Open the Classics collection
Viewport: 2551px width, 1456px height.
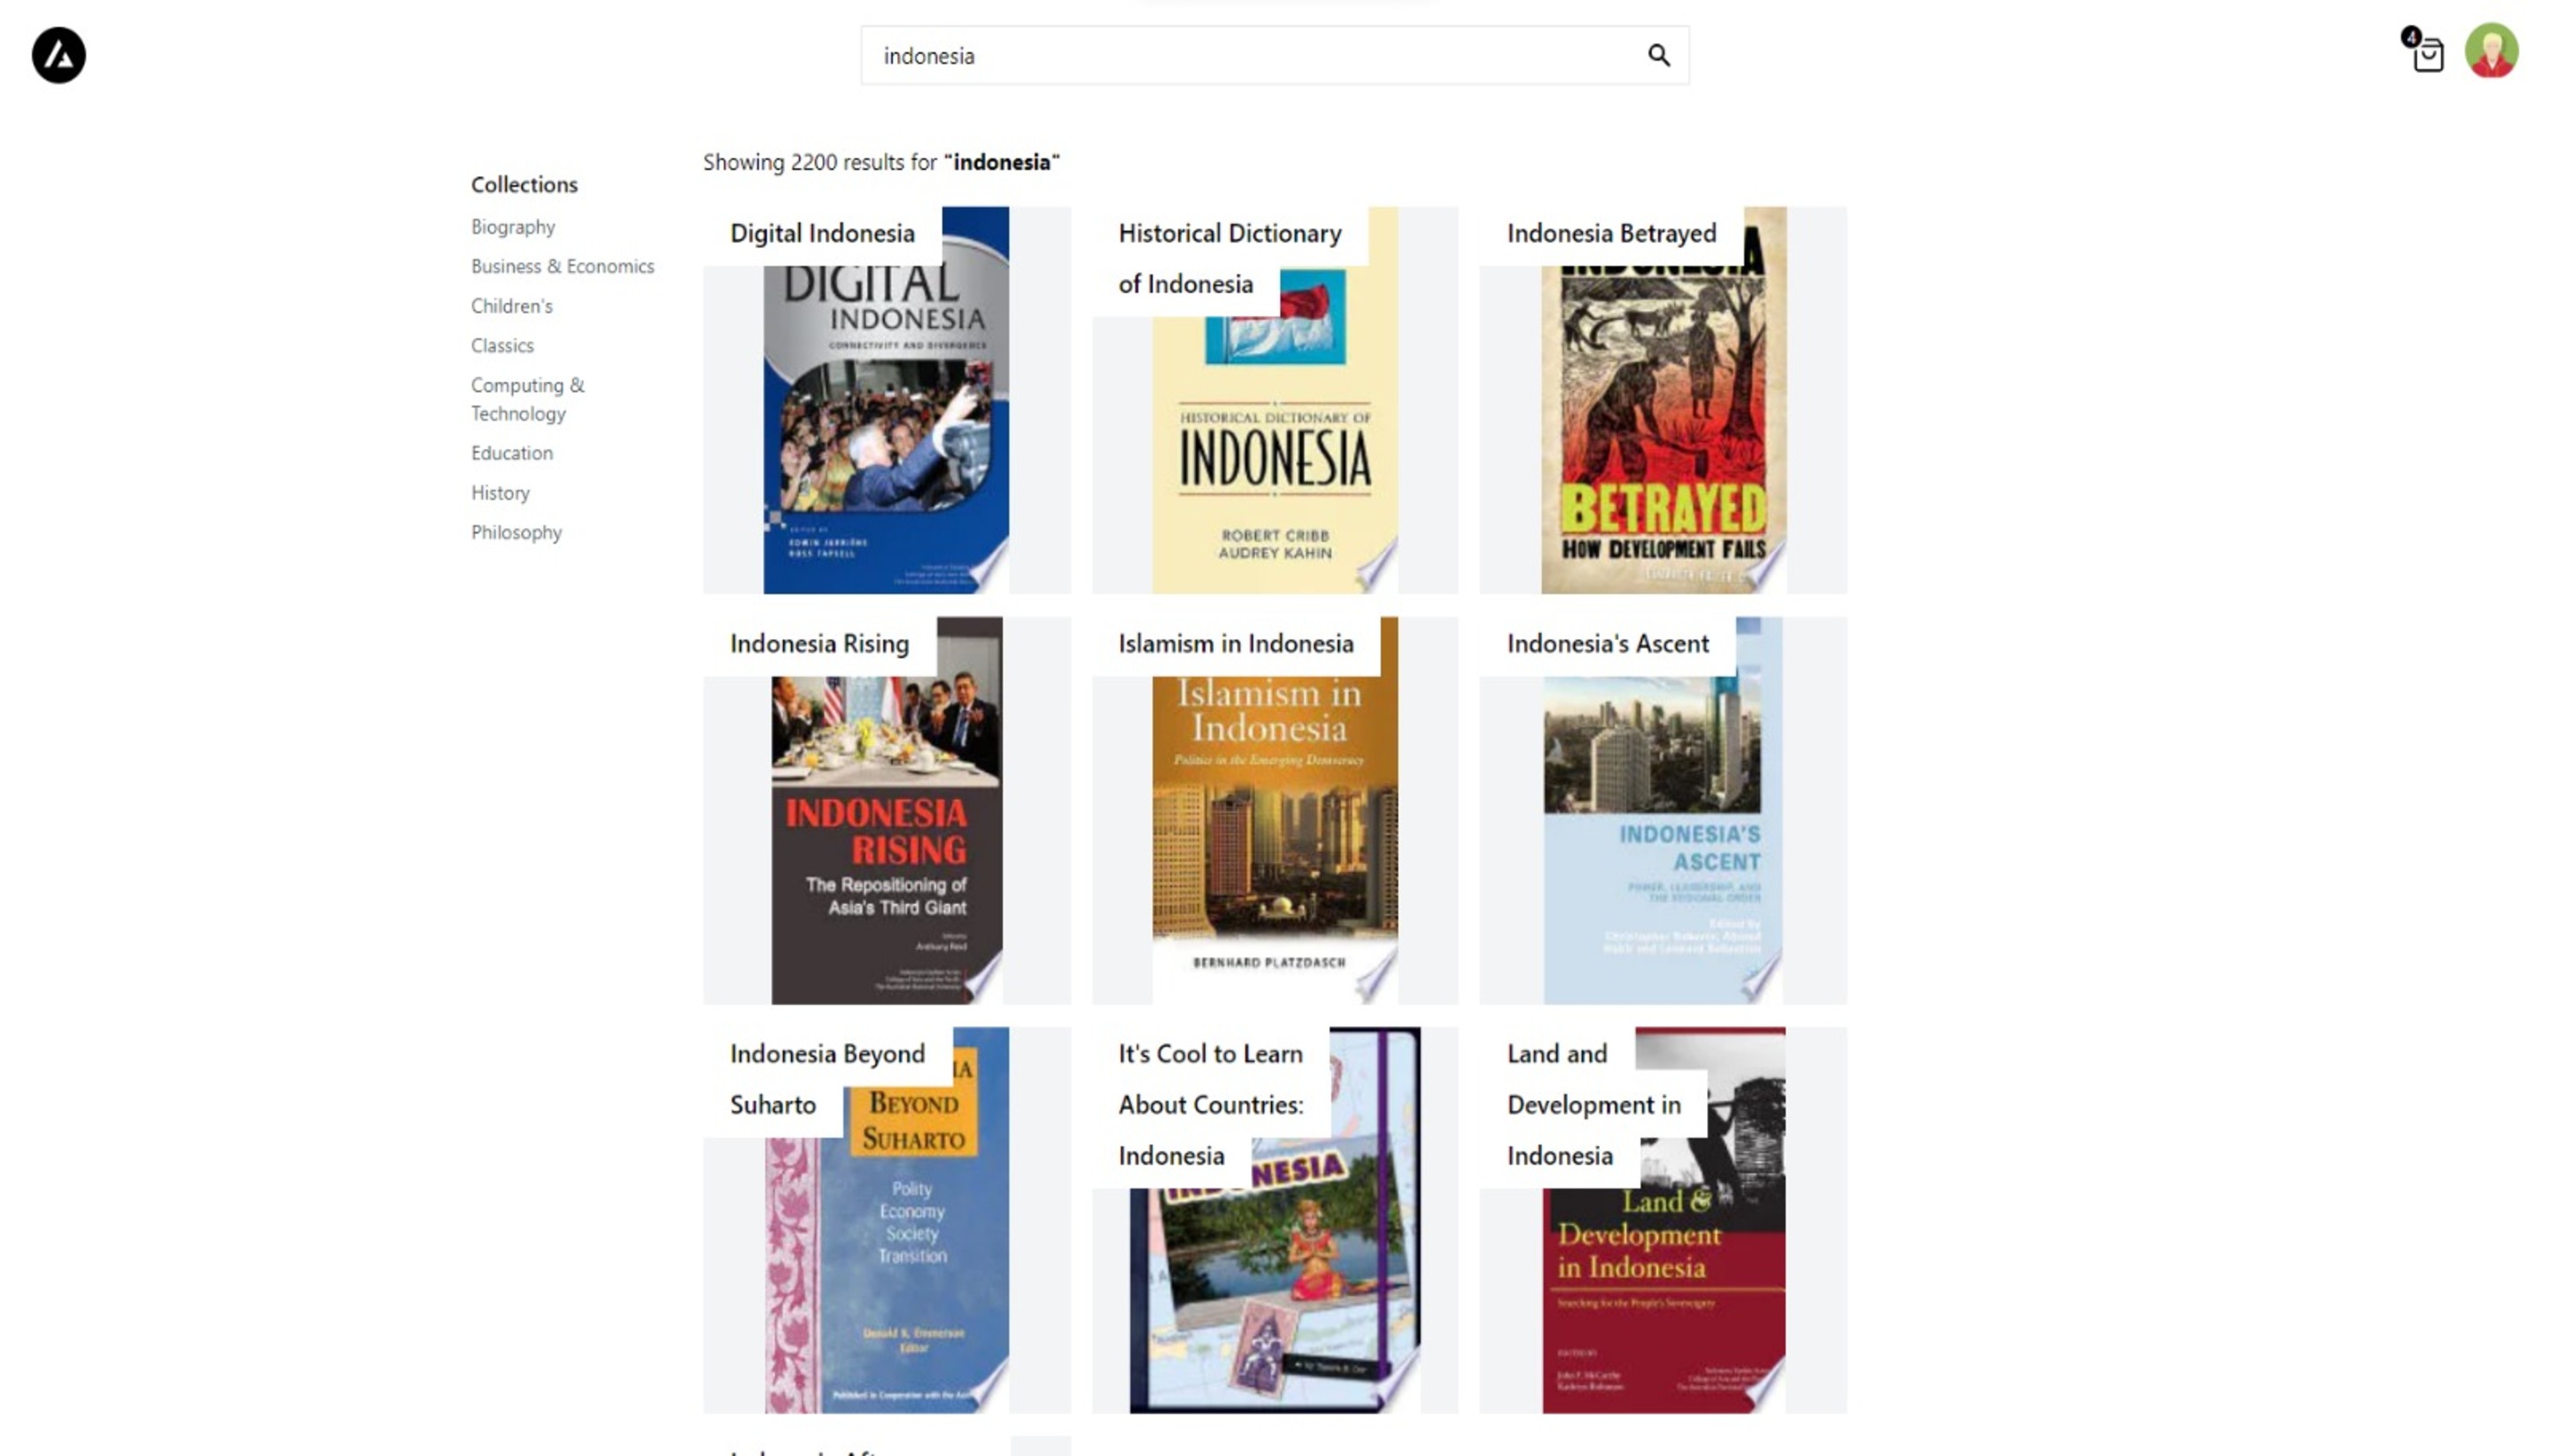[x=502, y=345]
